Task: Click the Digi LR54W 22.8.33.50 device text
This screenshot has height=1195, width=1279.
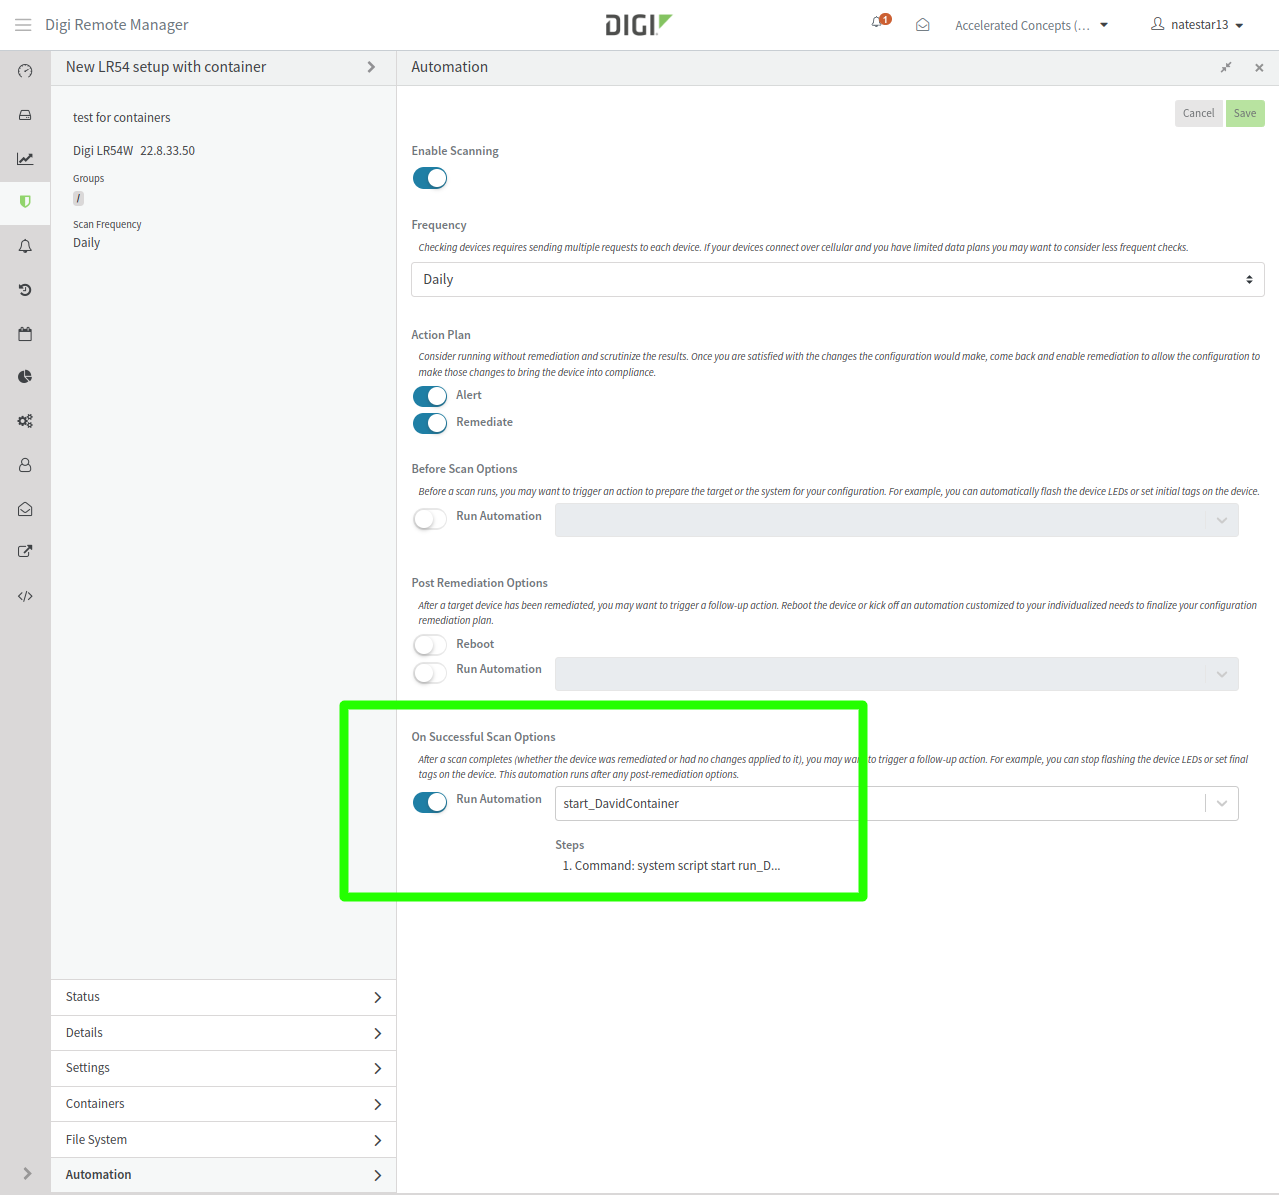Action: tap(134, 151)
